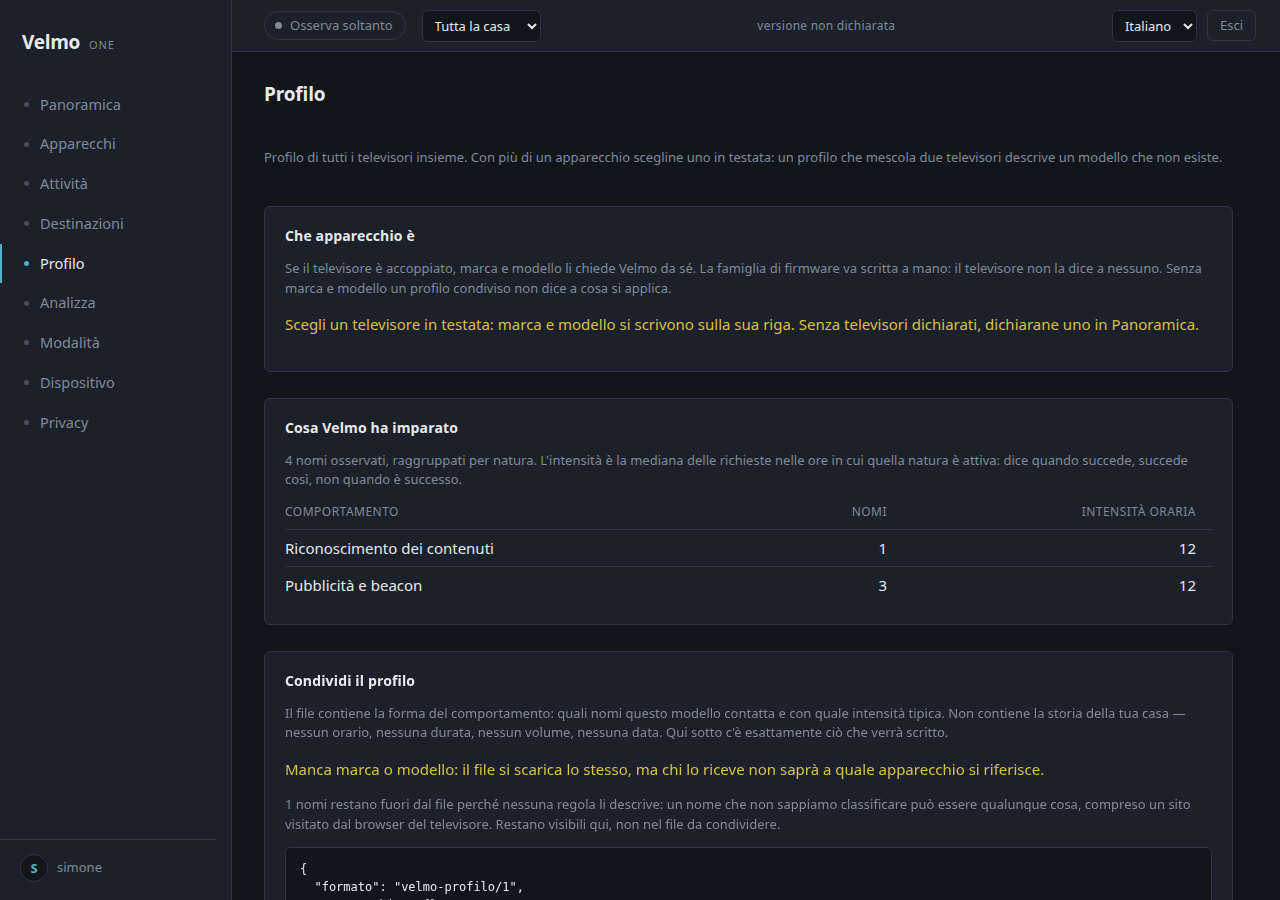The image size is (1280, 900).
Task: Click the Profilo page heading
Action: [x=295, y=94]
